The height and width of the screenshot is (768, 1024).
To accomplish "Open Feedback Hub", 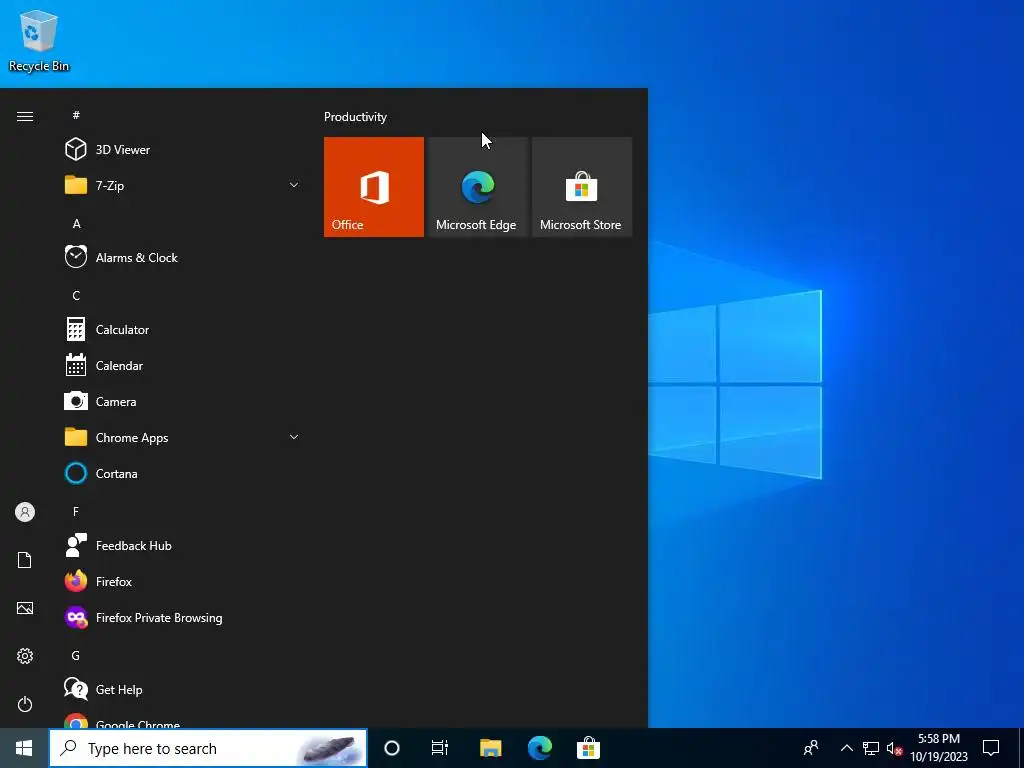I will click(x=181, y=545).
